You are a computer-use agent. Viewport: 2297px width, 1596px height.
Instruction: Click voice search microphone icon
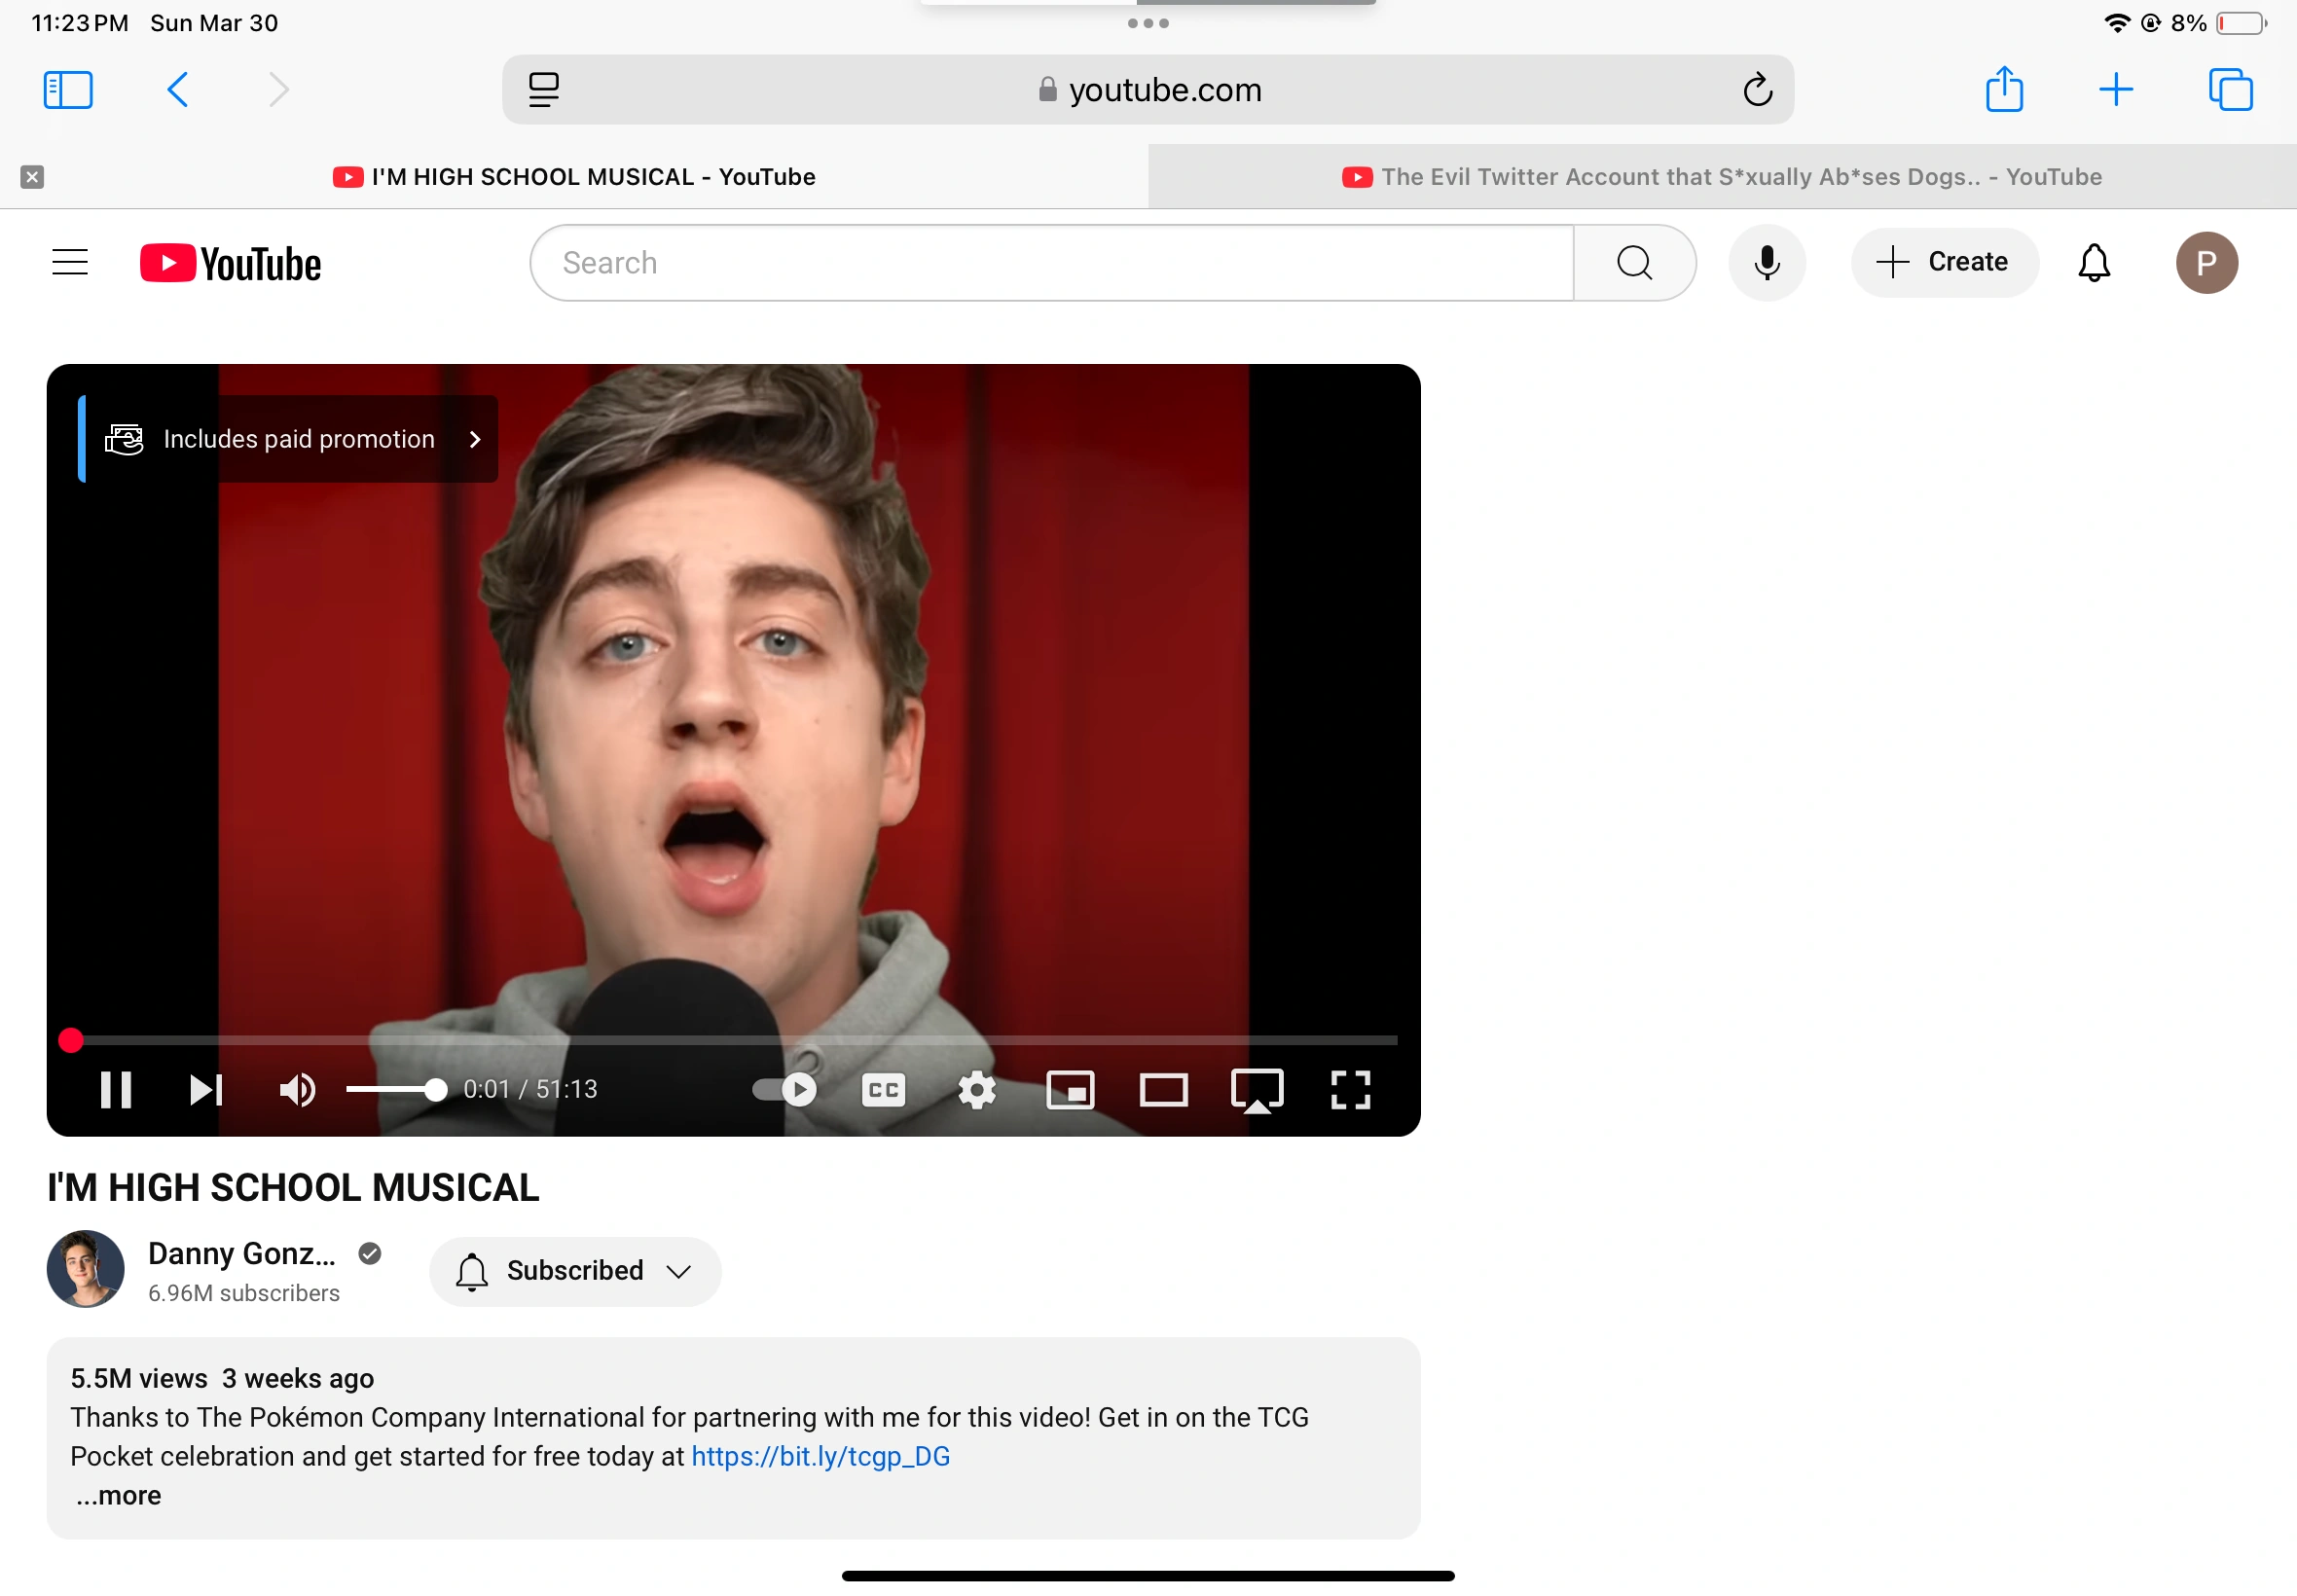[x=1766, y=263]
